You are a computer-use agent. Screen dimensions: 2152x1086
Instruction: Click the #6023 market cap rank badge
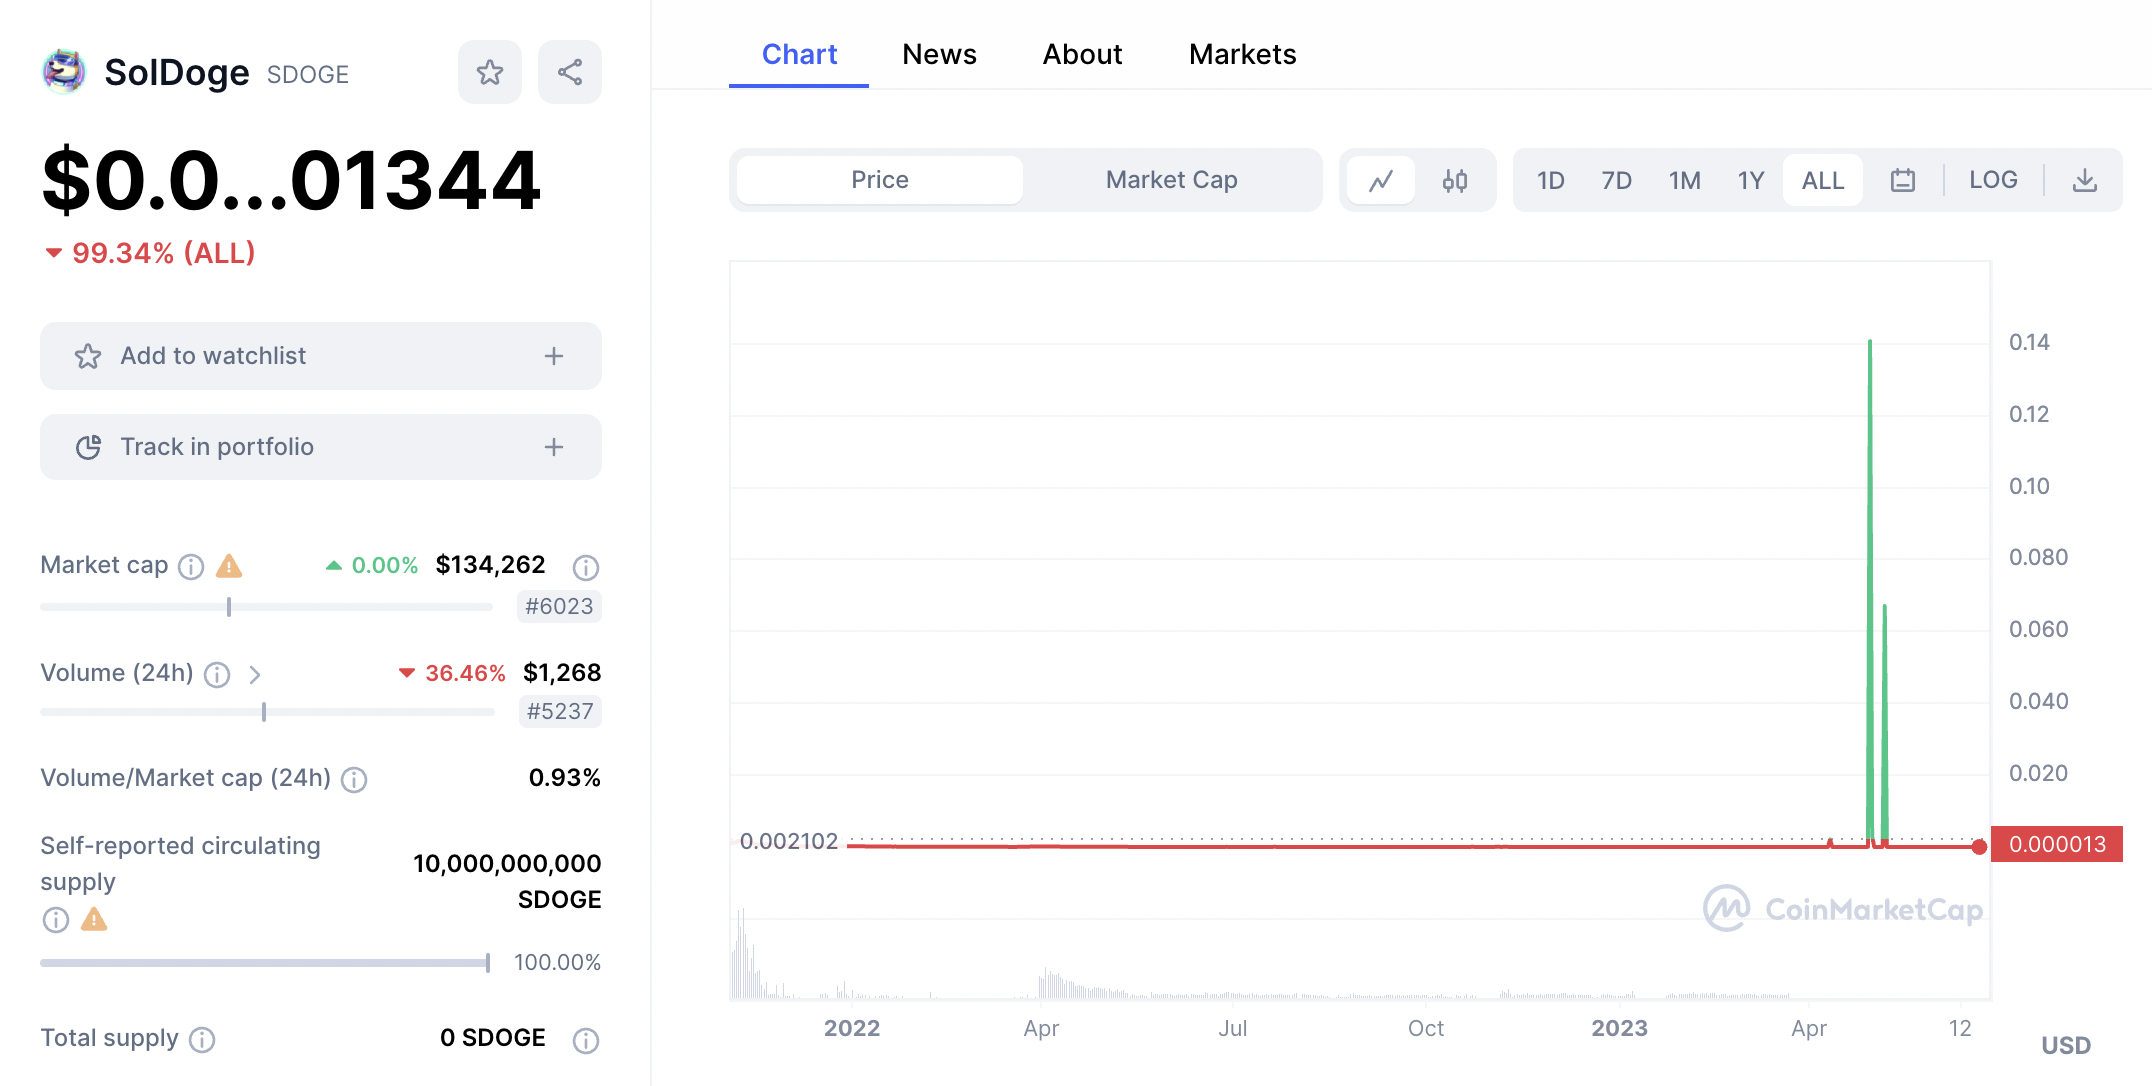pos(559,606)
